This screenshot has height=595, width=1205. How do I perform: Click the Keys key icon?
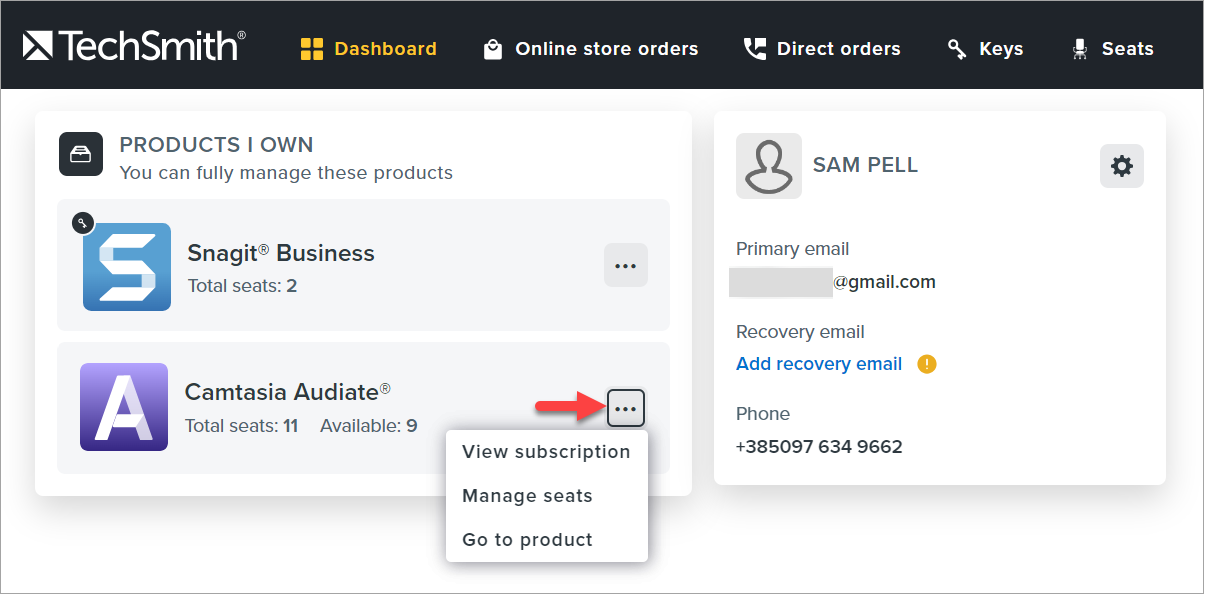point(957,49)
